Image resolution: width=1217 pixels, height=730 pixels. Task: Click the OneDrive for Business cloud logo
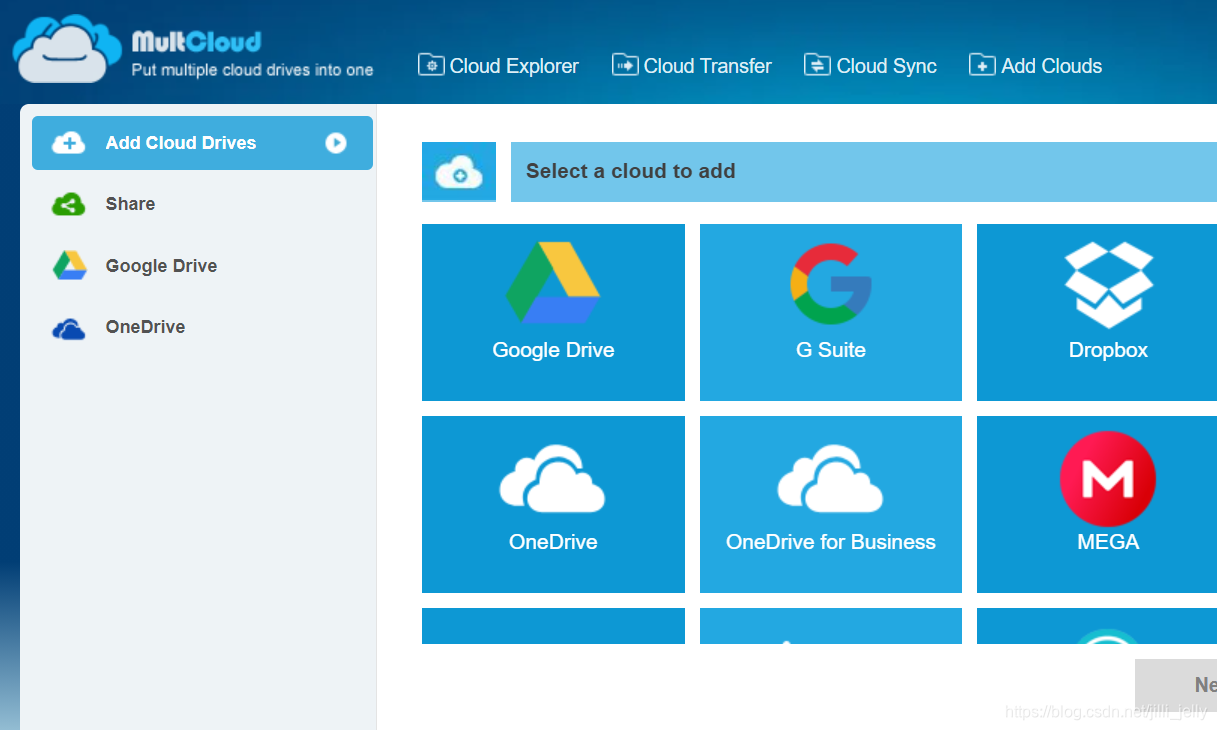tap(830, 480)
